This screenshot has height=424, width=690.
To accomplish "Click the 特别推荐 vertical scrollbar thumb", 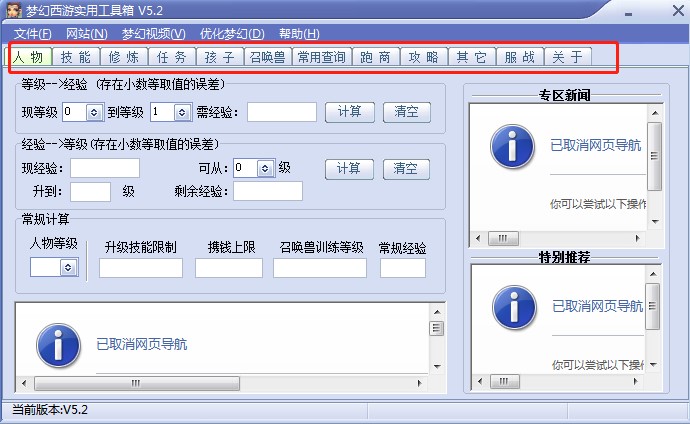I will pos(652,306).
